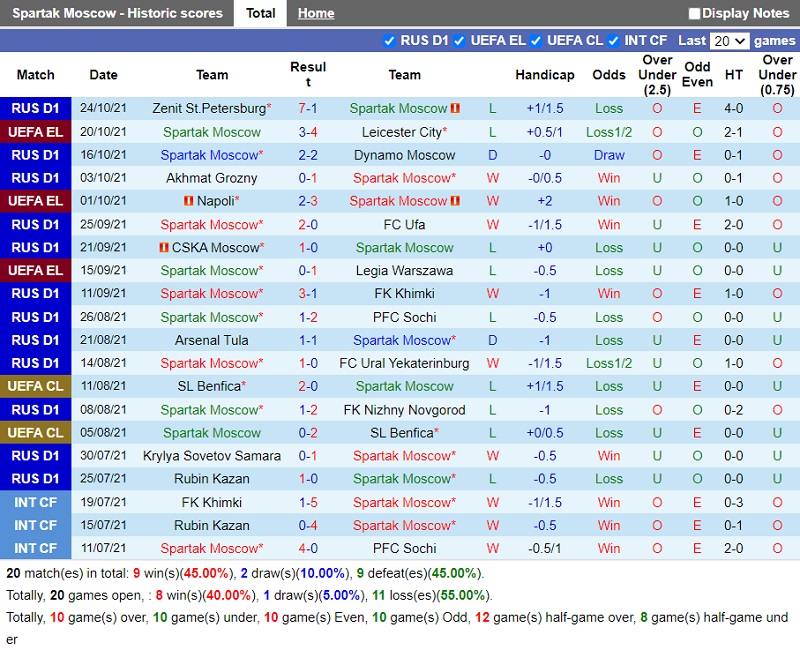
Task: Select the 7-1 result score
Action: tap(308, 108)
